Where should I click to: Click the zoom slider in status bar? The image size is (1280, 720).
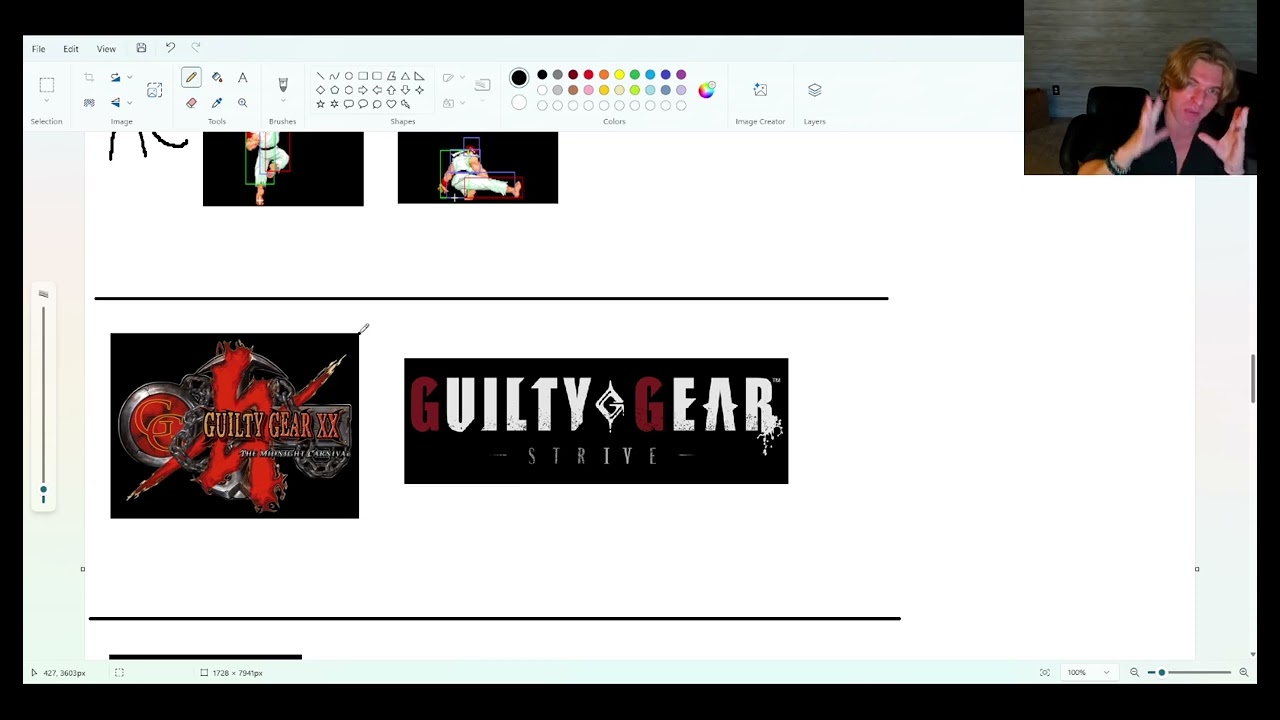pyautogui.click(x=1189, y=673)
